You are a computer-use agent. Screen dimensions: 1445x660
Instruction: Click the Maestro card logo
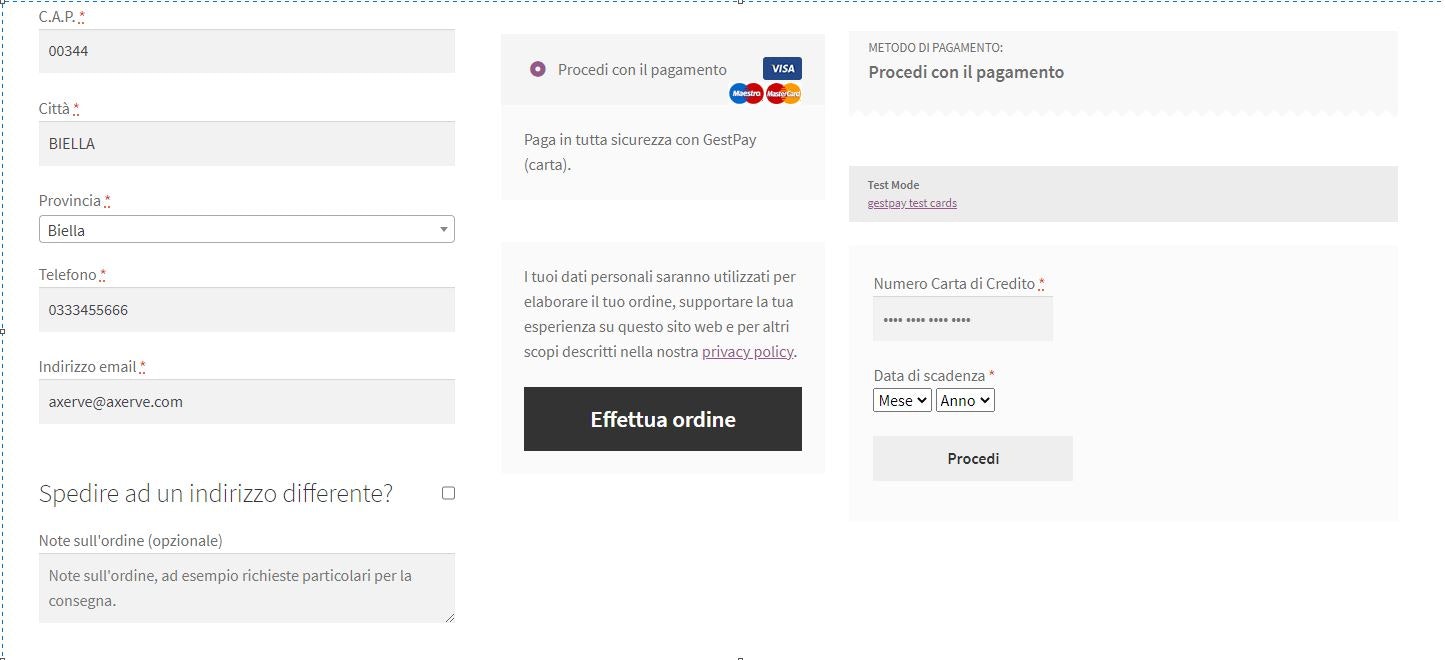coord(746,93)
